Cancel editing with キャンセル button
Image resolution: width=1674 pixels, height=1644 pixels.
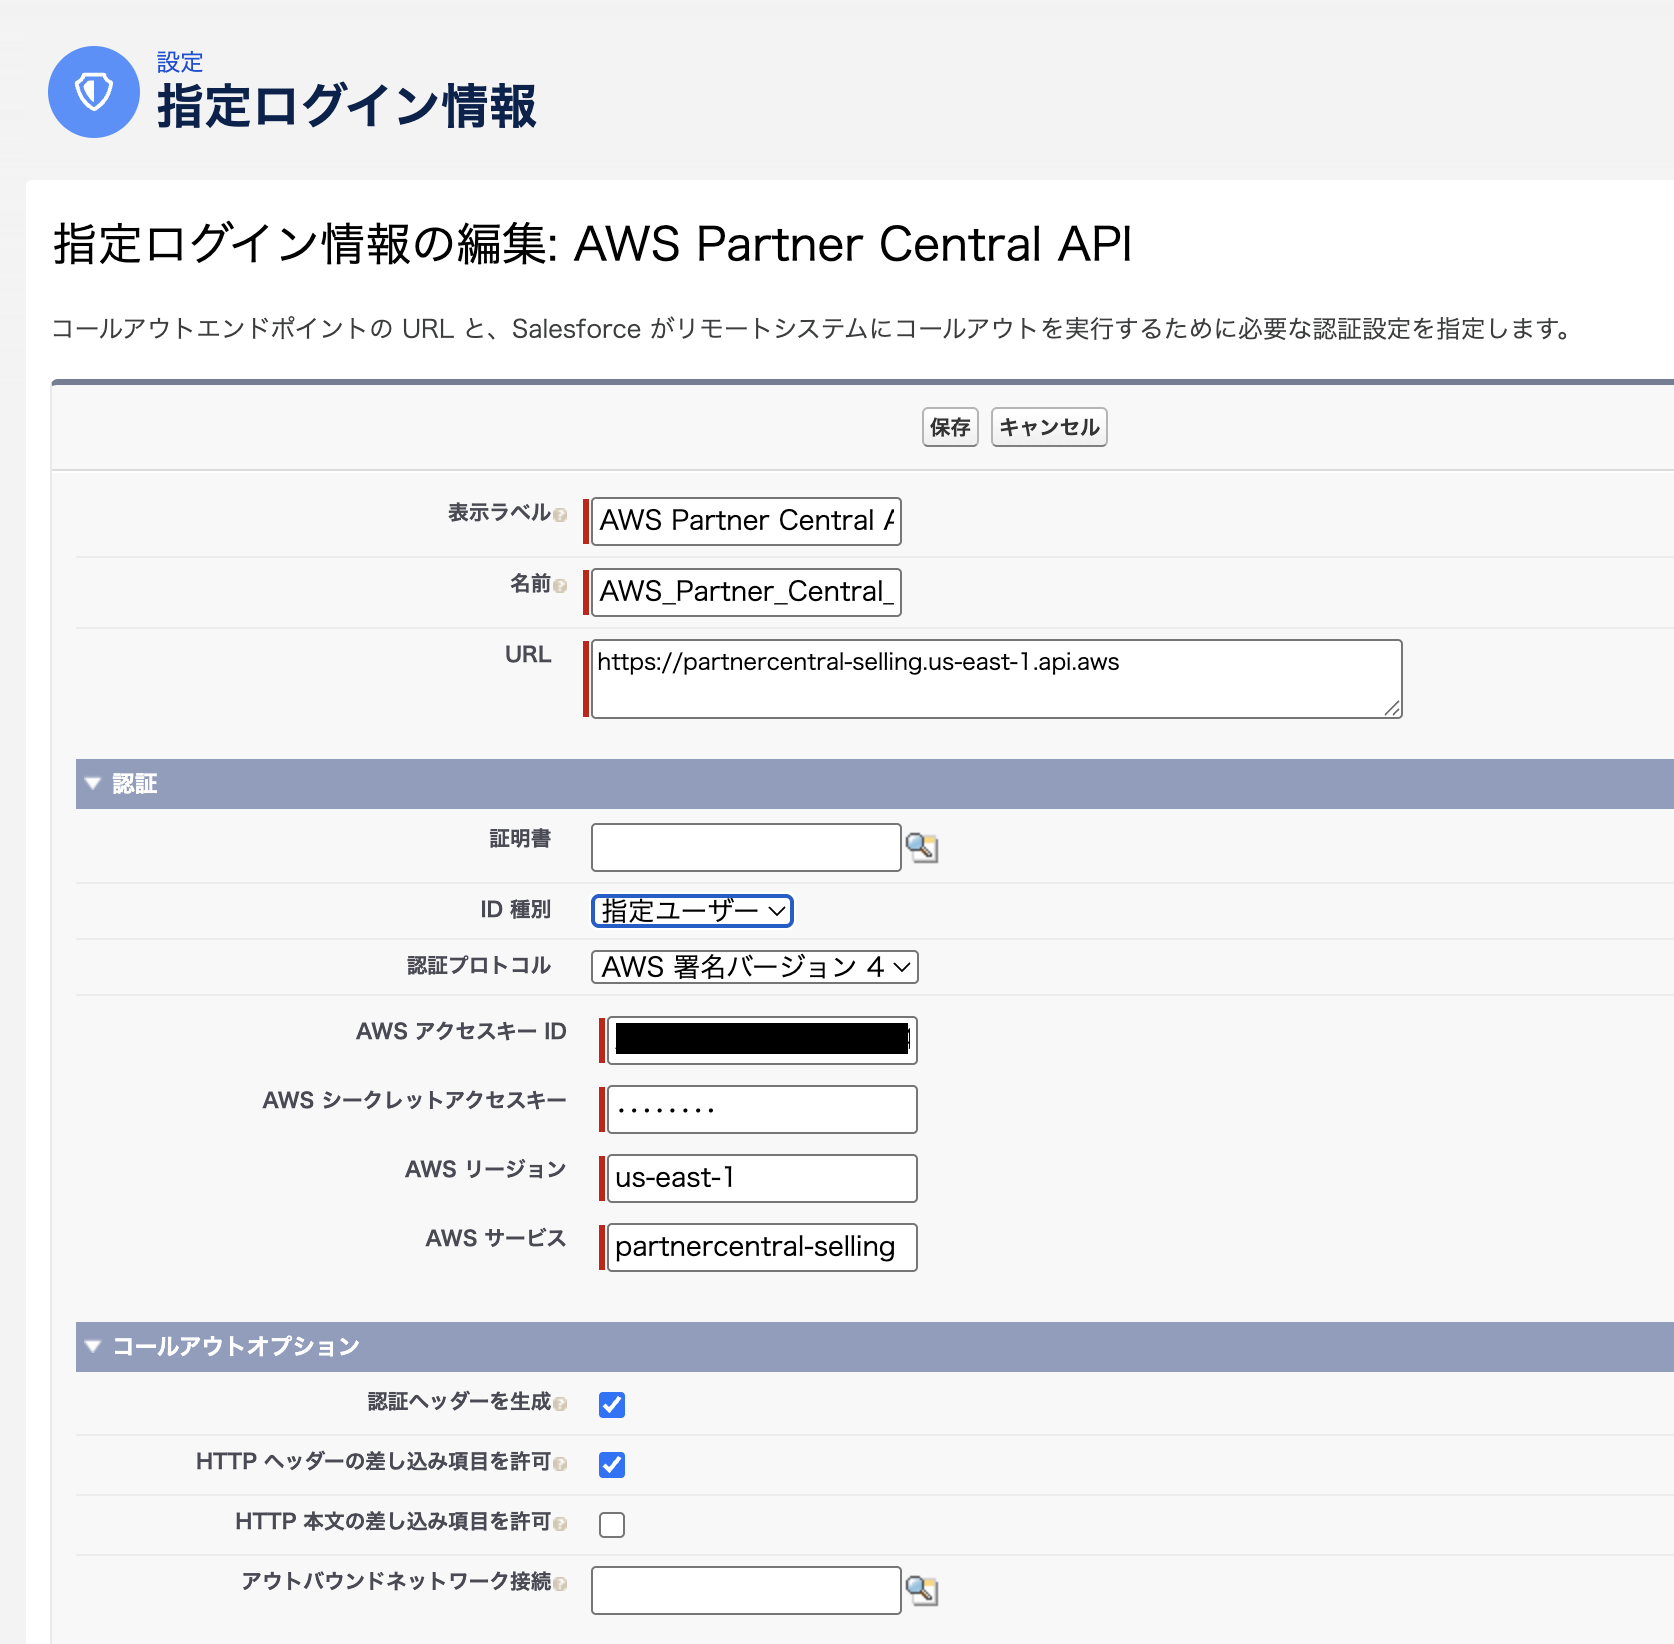[x=1048, y=427]
